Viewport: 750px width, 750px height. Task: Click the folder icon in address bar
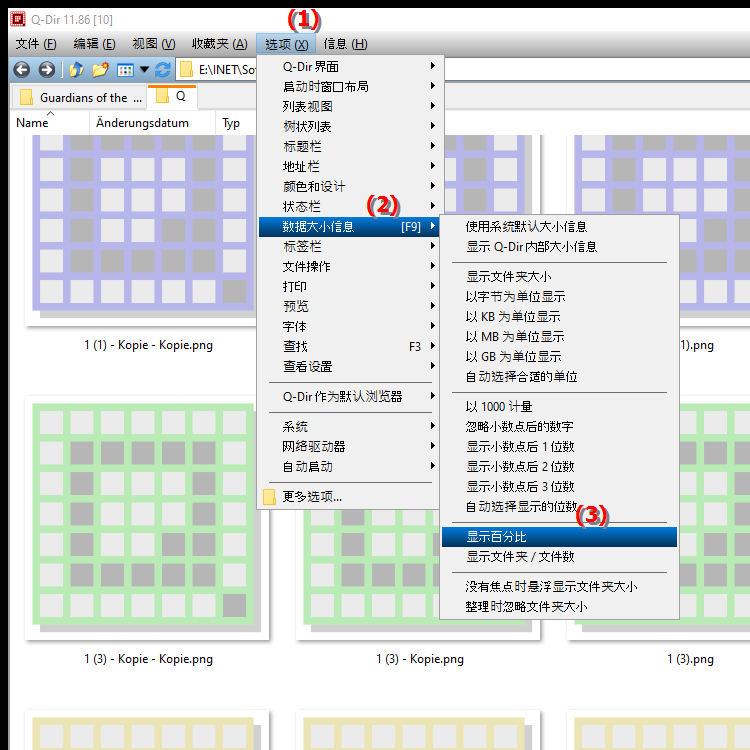tap(186, 70)
